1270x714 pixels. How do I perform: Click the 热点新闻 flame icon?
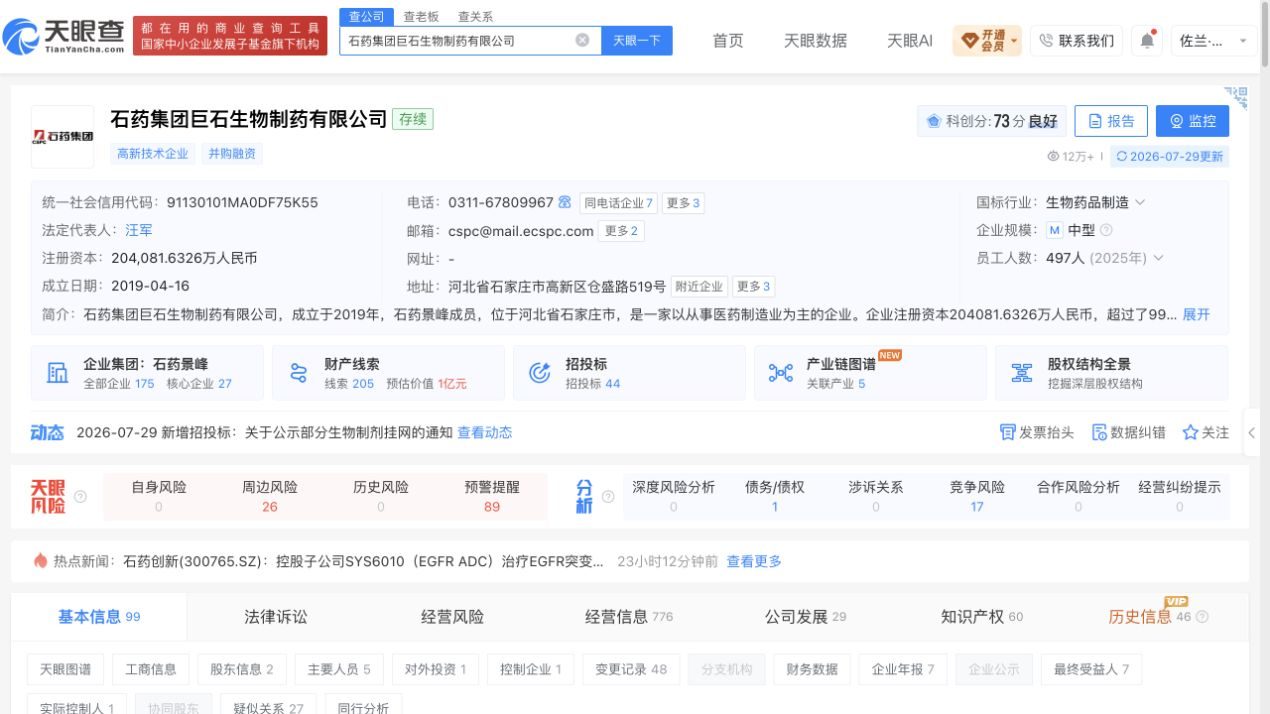tap(40, 561)
